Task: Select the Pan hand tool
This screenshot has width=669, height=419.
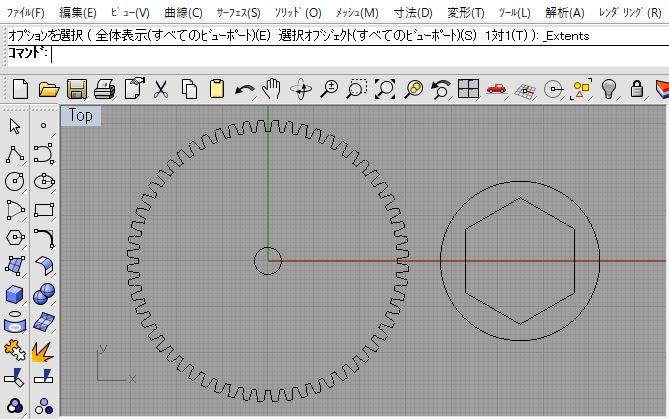Action: click(x=272, y=89)
